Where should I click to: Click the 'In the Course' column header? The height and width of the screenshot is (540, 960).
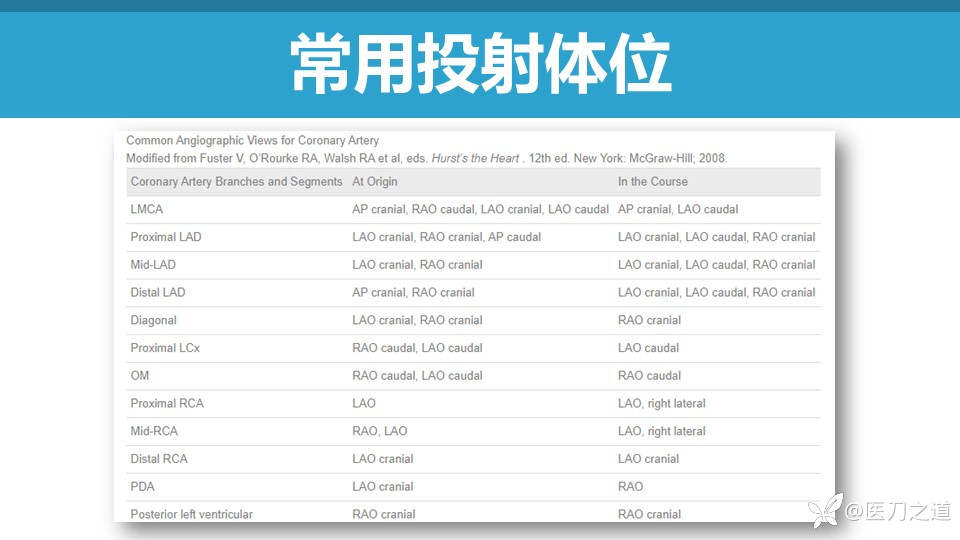click(x=652, y=182)
